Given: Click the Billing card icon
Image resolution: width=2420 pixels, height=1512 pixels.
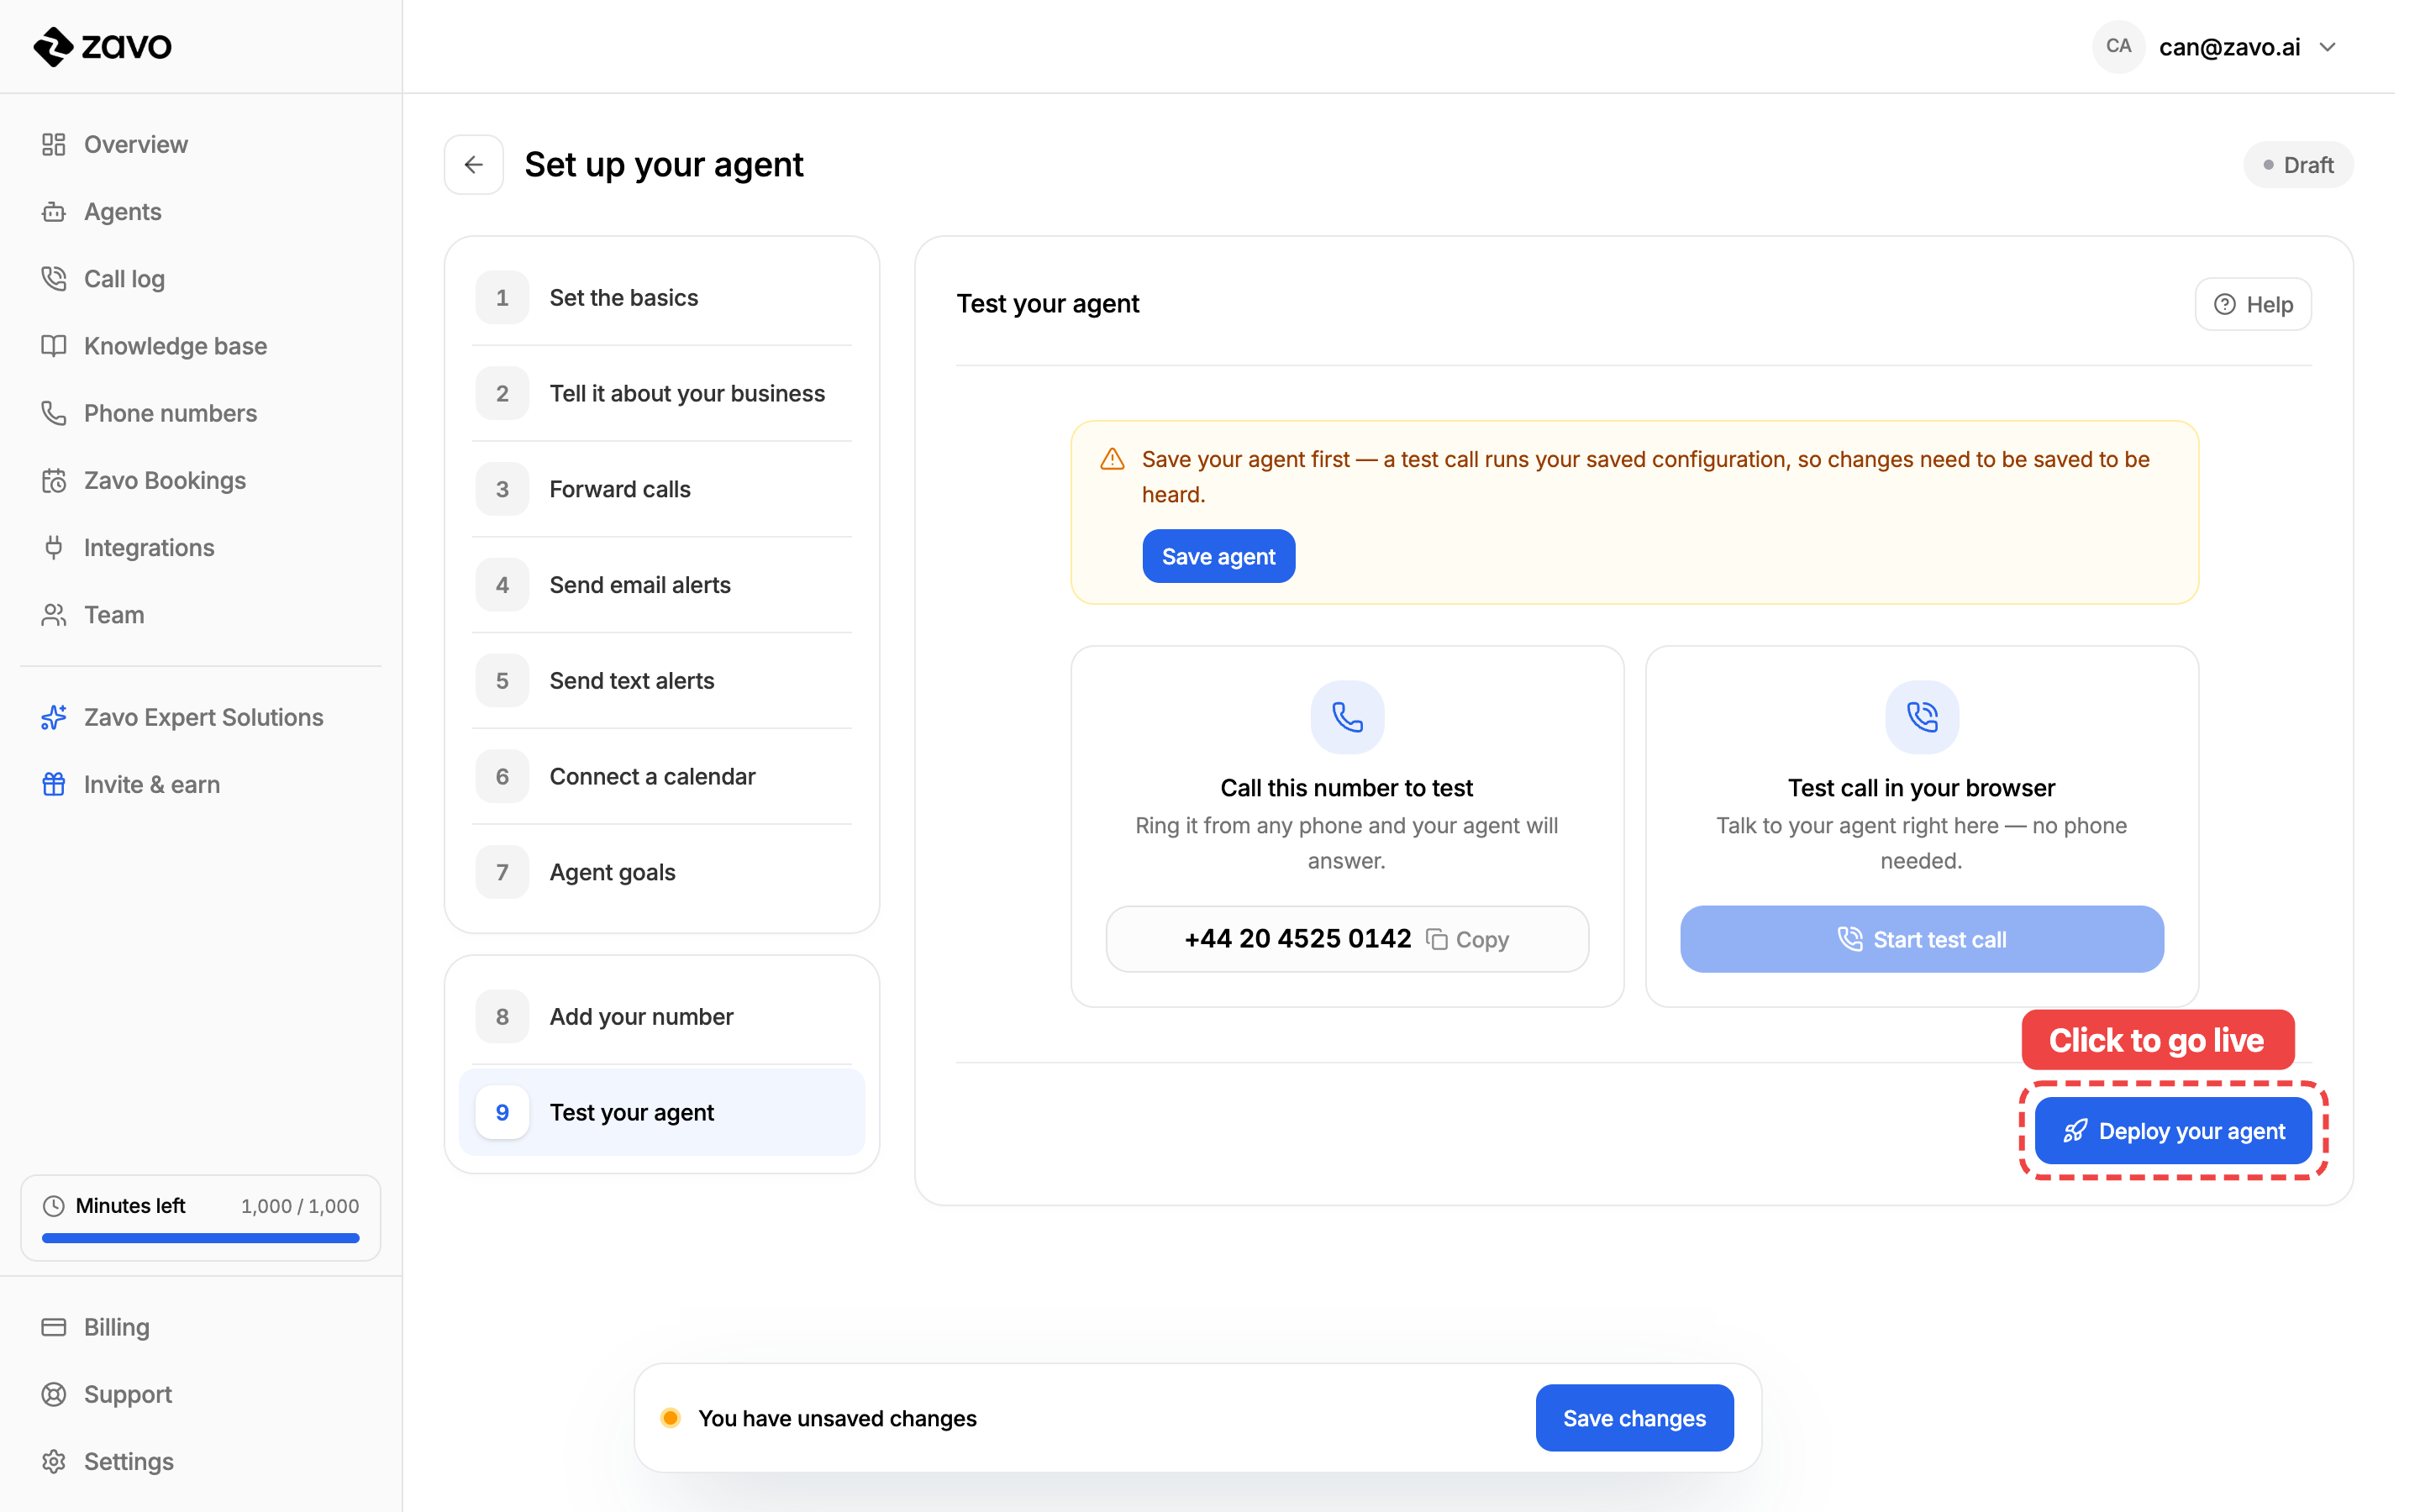Looking at the screenshot, I should coord(54,1326).
